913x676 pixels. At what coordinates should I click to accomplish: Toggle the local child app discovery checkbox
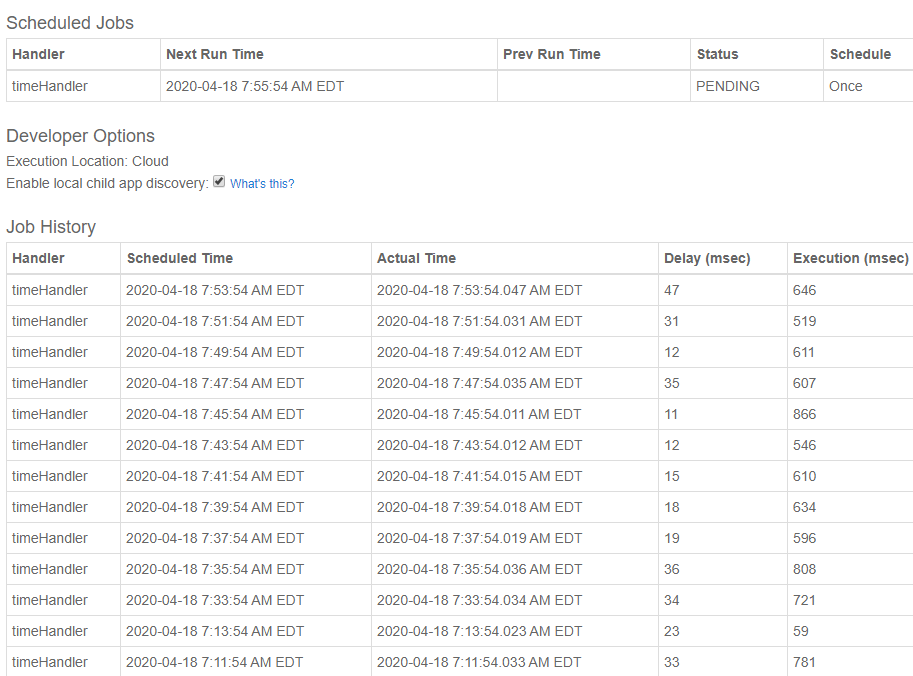(219, 182)
